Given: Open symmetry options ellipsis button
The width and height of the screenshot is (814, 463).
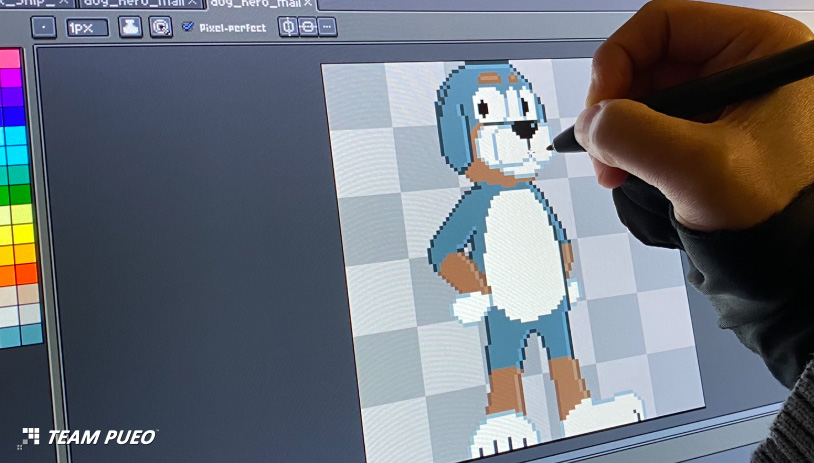Looking at the screenshot, I should click(x=328, y=26).
